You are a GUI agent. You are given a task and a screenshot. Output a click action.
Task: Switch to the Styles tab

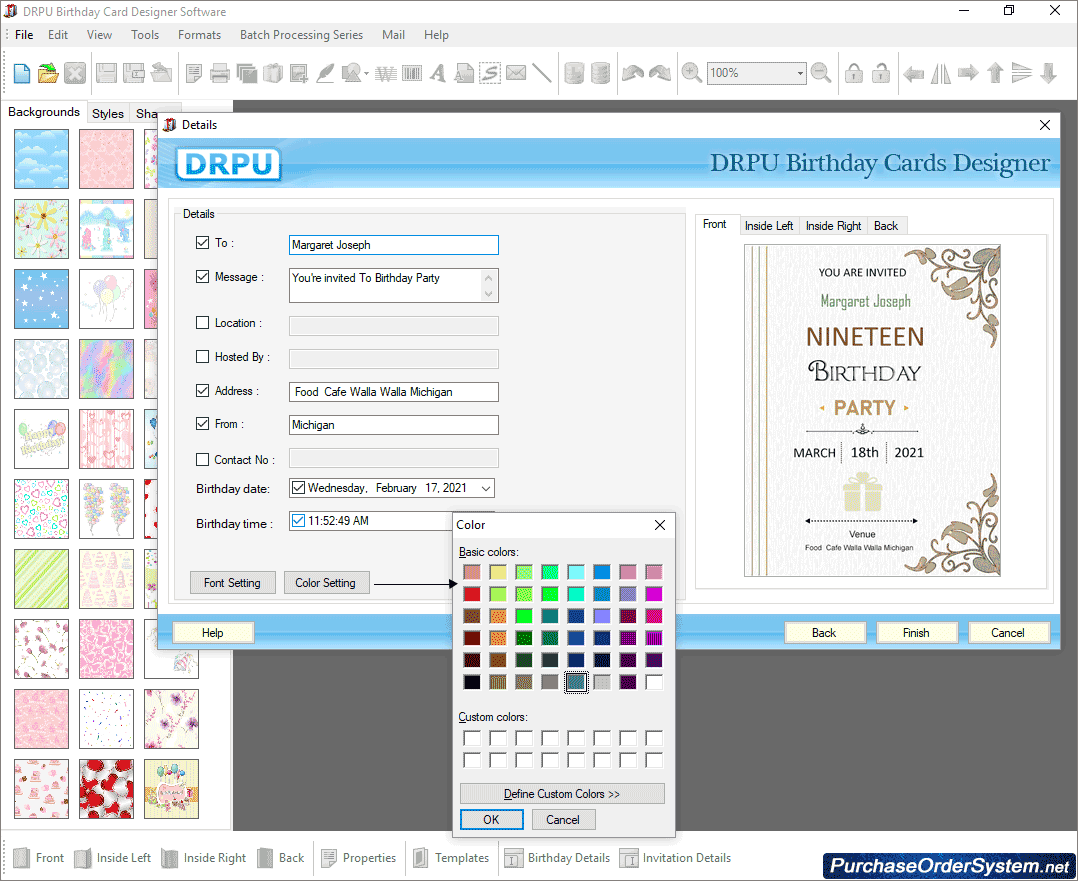(108, 113)
